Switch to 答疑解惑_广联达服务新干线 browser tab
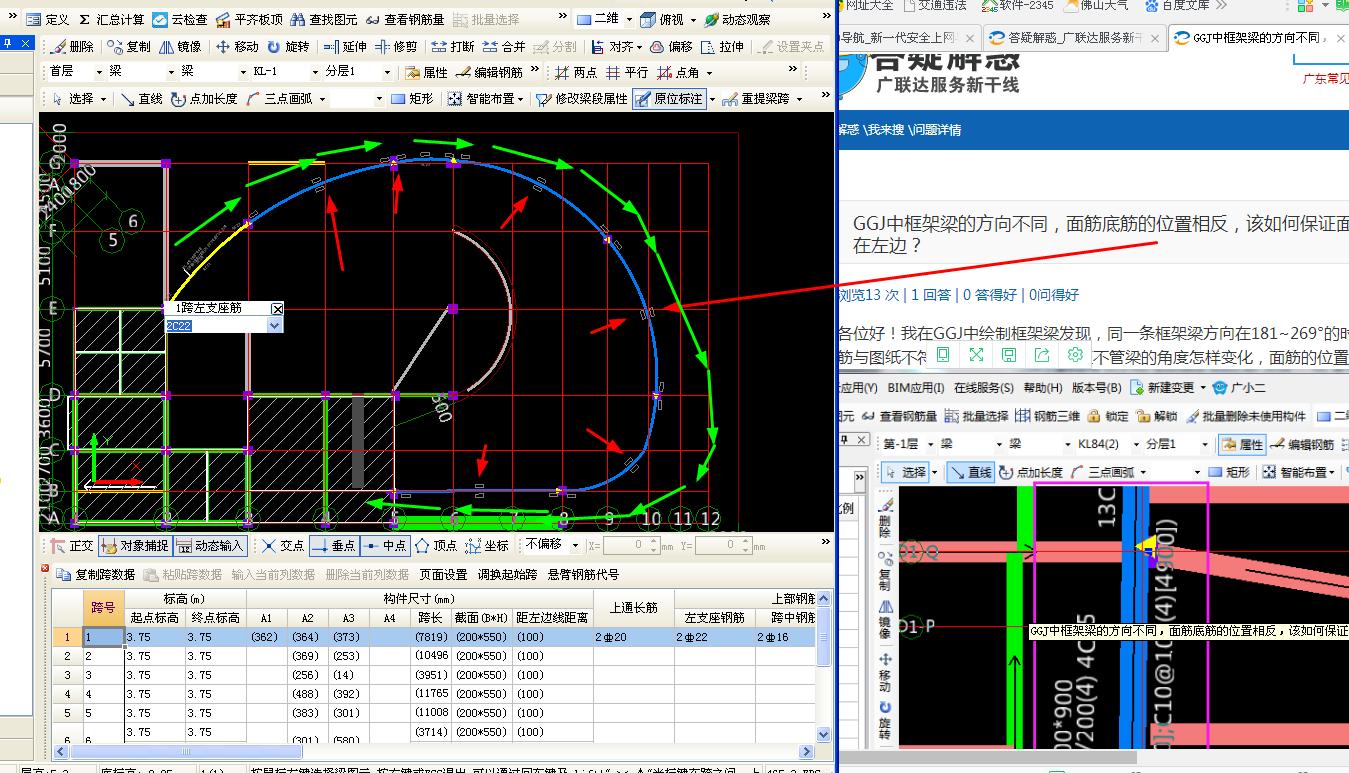 1073,38
